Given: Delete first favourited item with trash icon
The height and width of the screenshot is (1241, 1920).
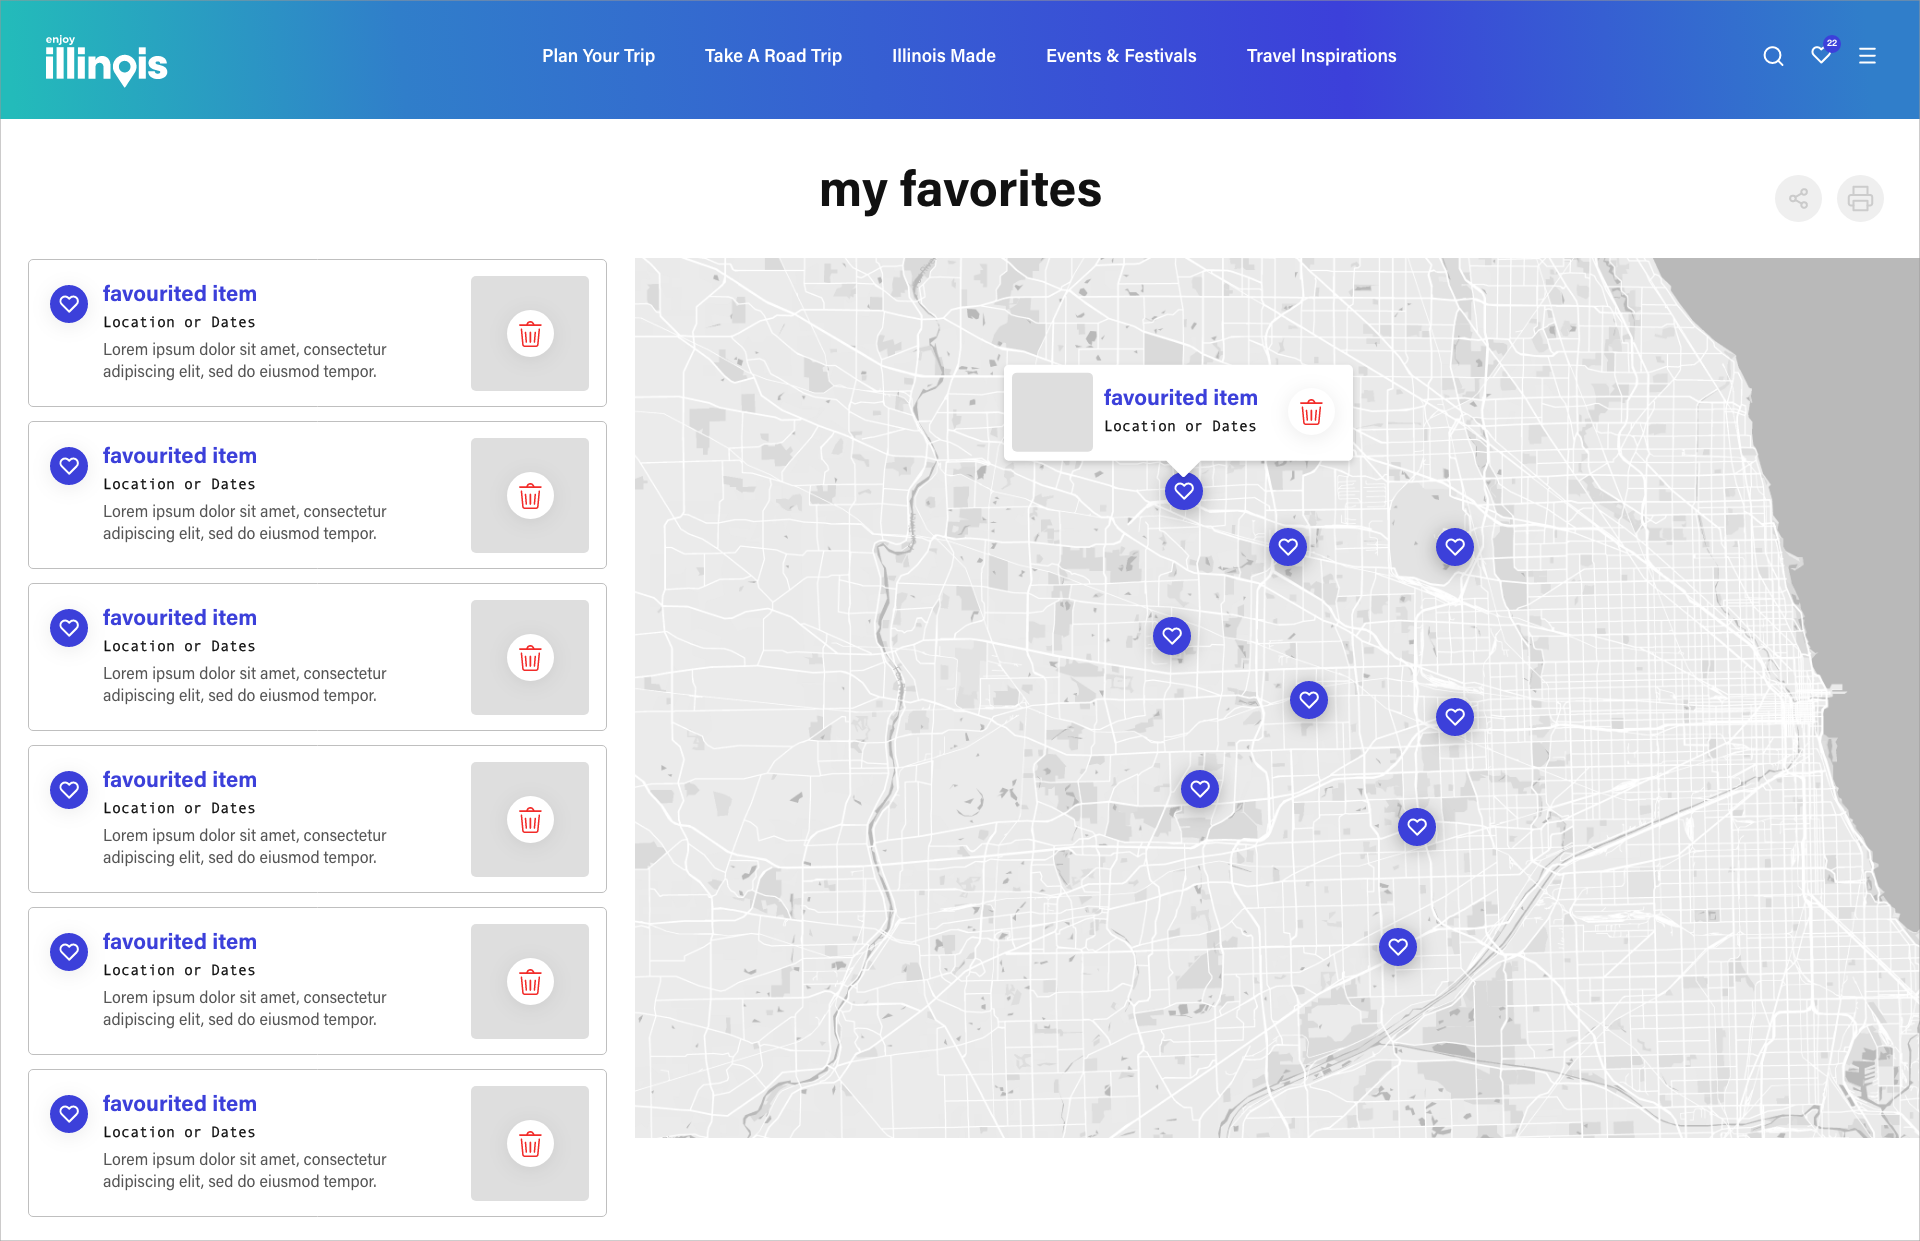Looking at the screenshot, I should 530,334.
